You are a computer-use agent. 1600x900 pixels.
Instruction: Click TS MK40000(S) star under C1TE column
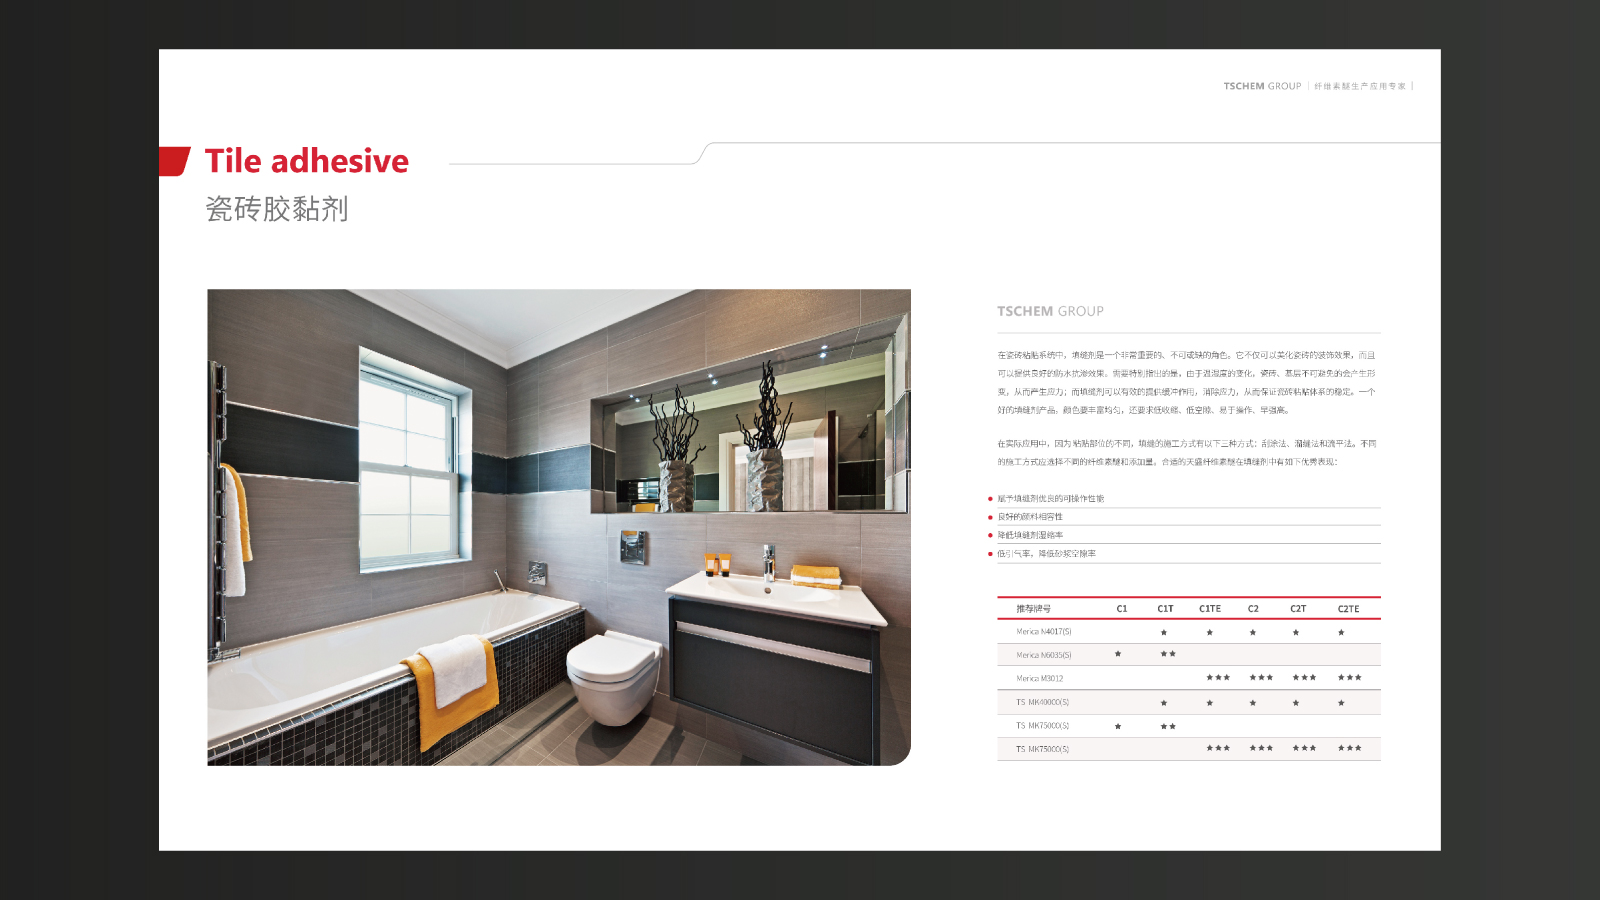click(1209, 703)
